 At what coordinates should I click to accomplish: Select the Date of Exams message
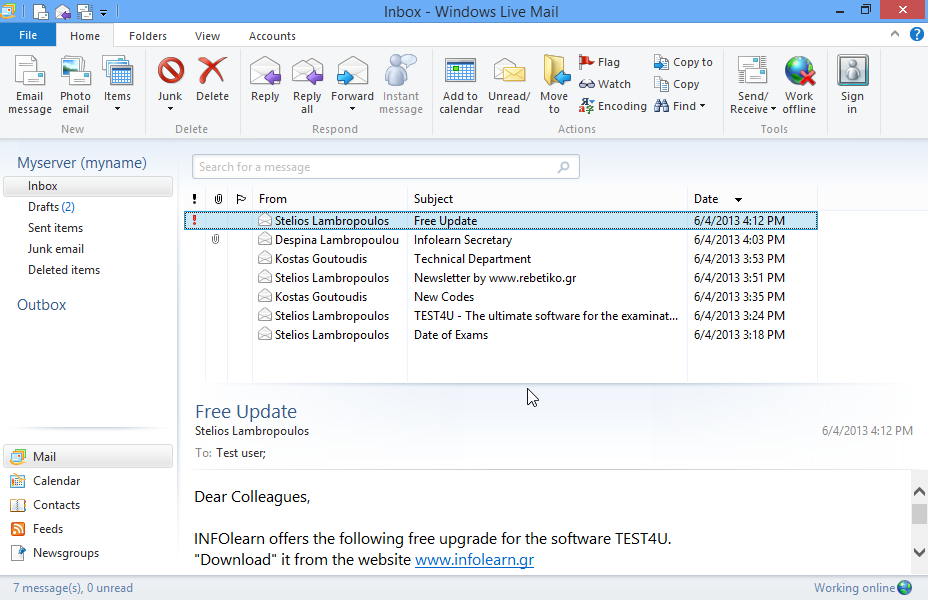tap(501, 334)
